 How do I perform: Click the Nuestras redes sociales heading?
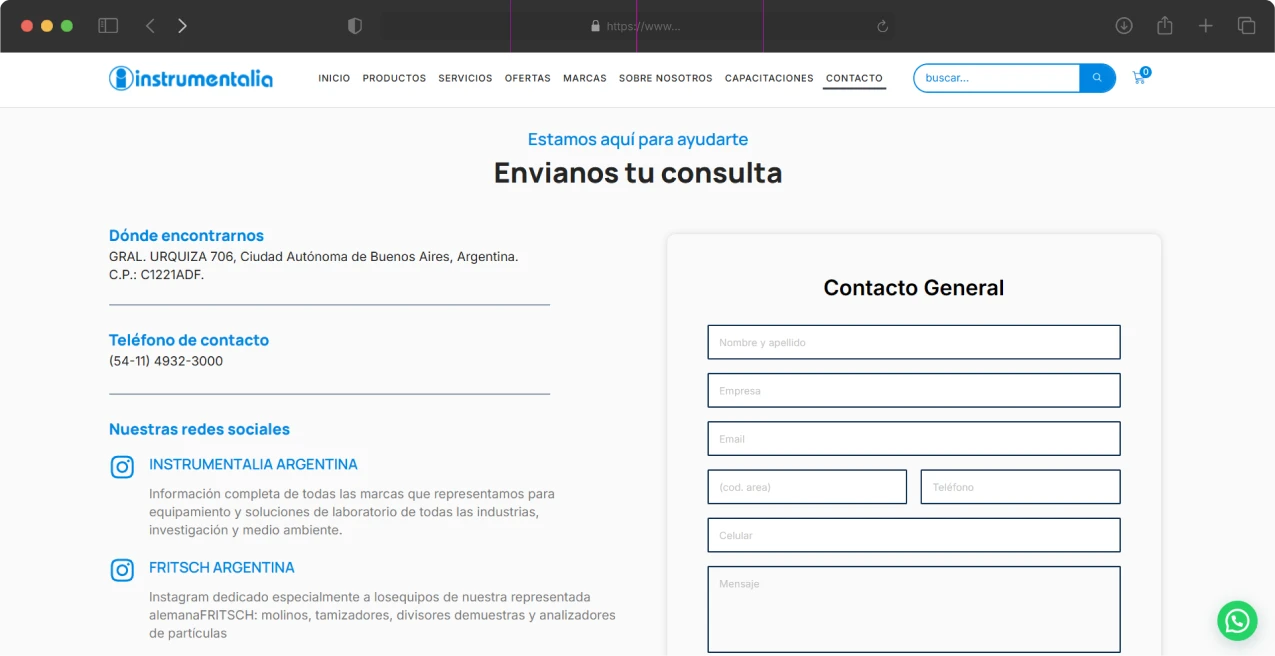tap(199, 429)
